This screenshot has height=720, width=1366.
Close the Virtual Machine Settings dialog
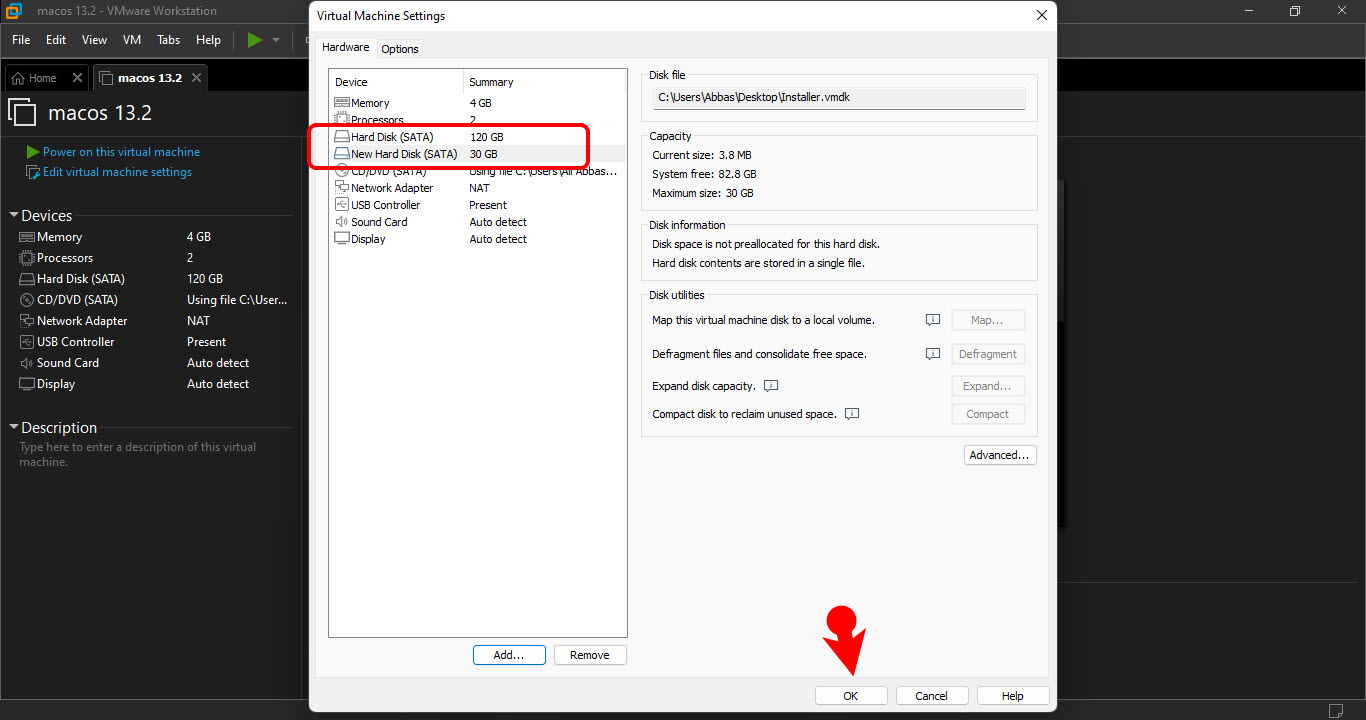[x=1042, y=15]
